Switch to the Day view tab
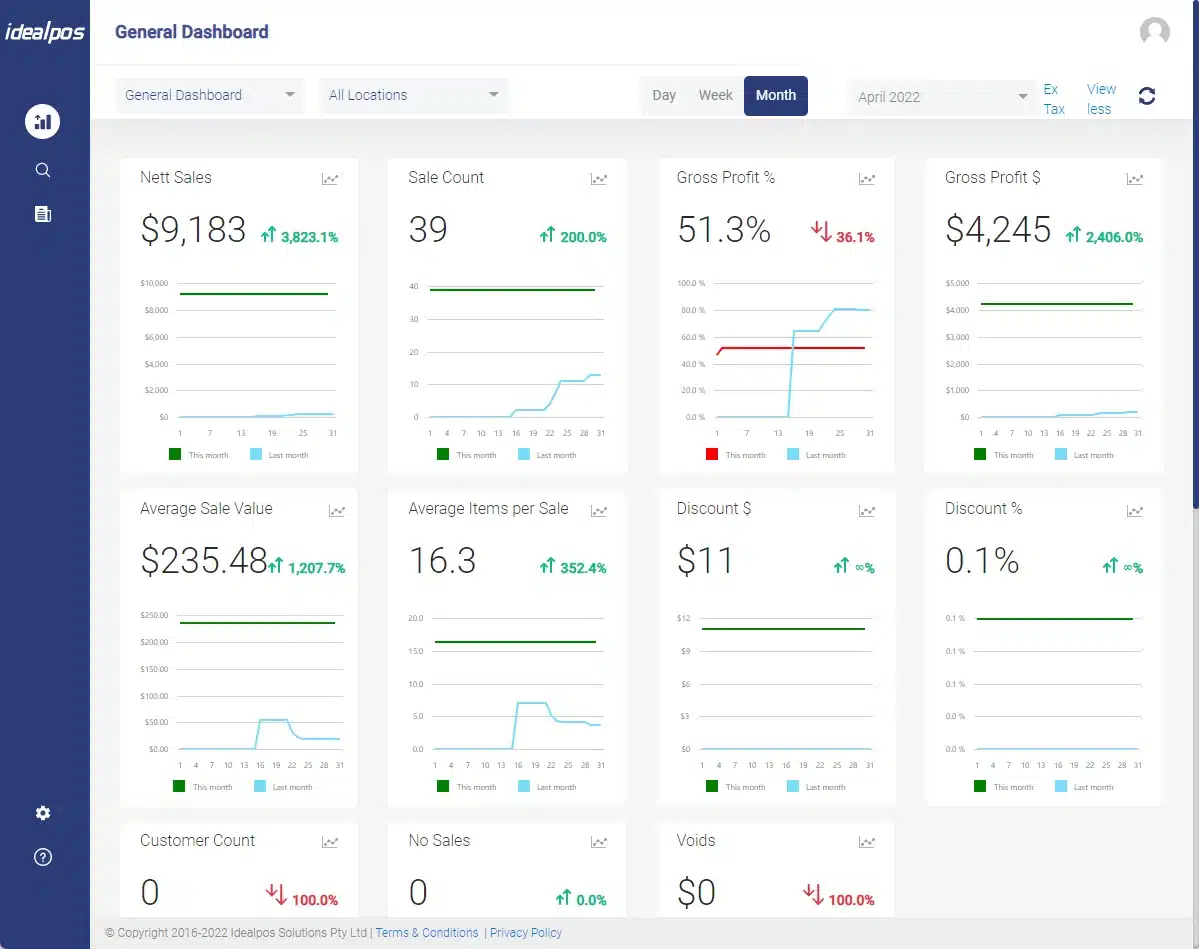This screenshot has width=1199, height=949. 664,96
